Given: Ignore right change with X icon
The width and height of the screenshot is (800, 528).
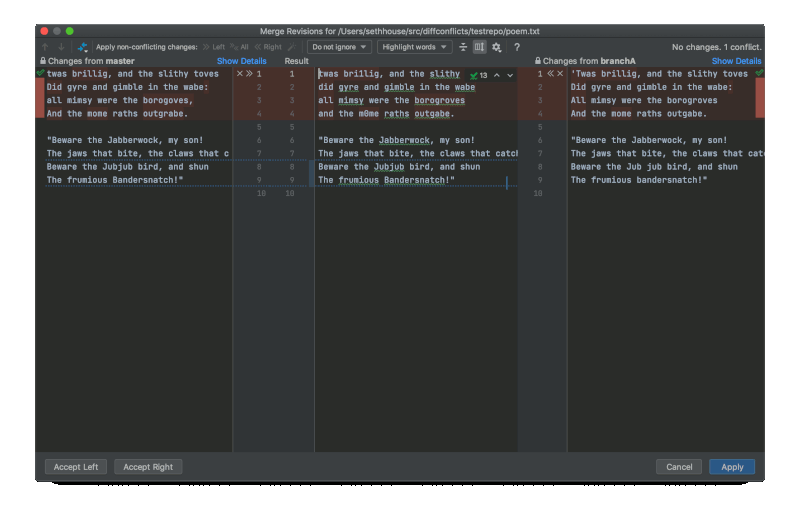Looking at the screenshot, I should coord(560,73).
